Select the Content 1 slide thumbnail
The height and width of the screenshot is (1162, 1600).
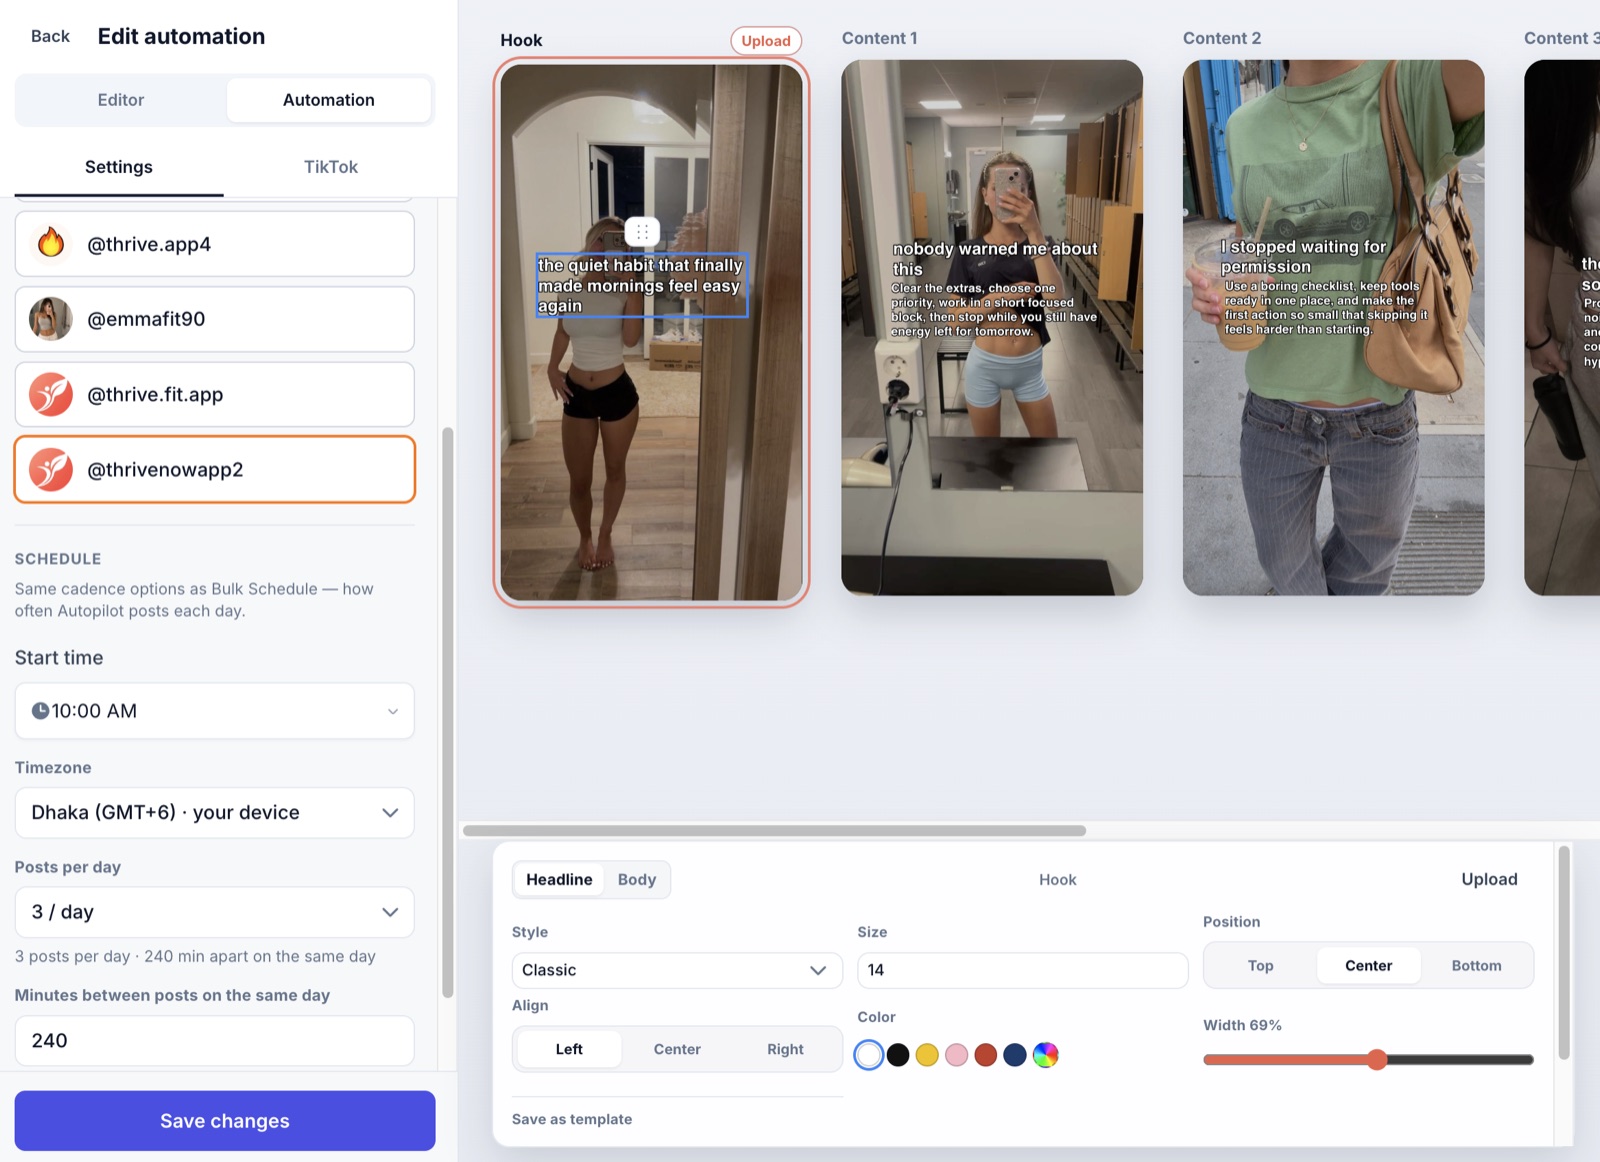point(992,328)
